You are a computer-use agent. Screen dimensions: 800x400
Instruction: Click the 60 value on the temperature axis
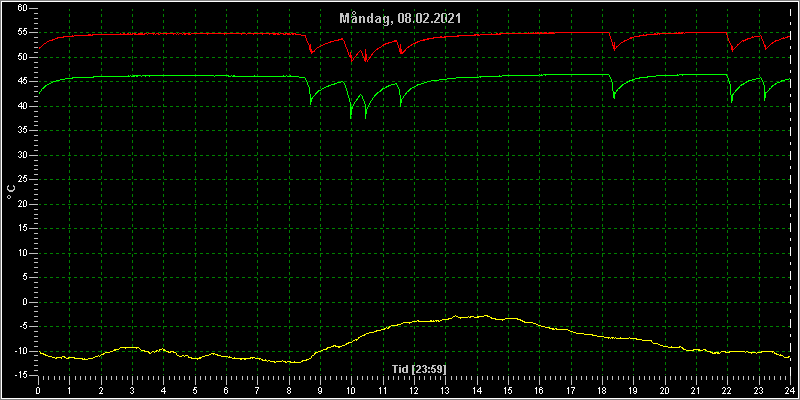pos(21,8)
